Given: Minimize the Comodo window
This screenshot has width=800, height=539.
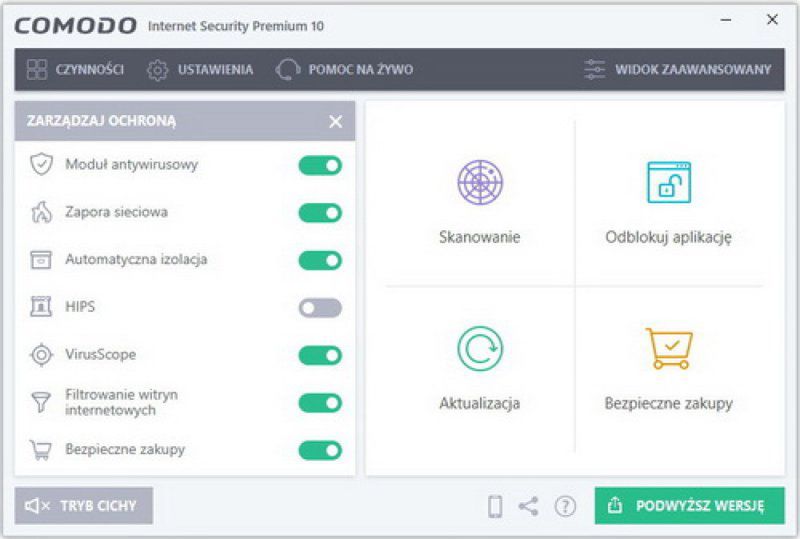Looking at the screenshot, I should [726, 20].
